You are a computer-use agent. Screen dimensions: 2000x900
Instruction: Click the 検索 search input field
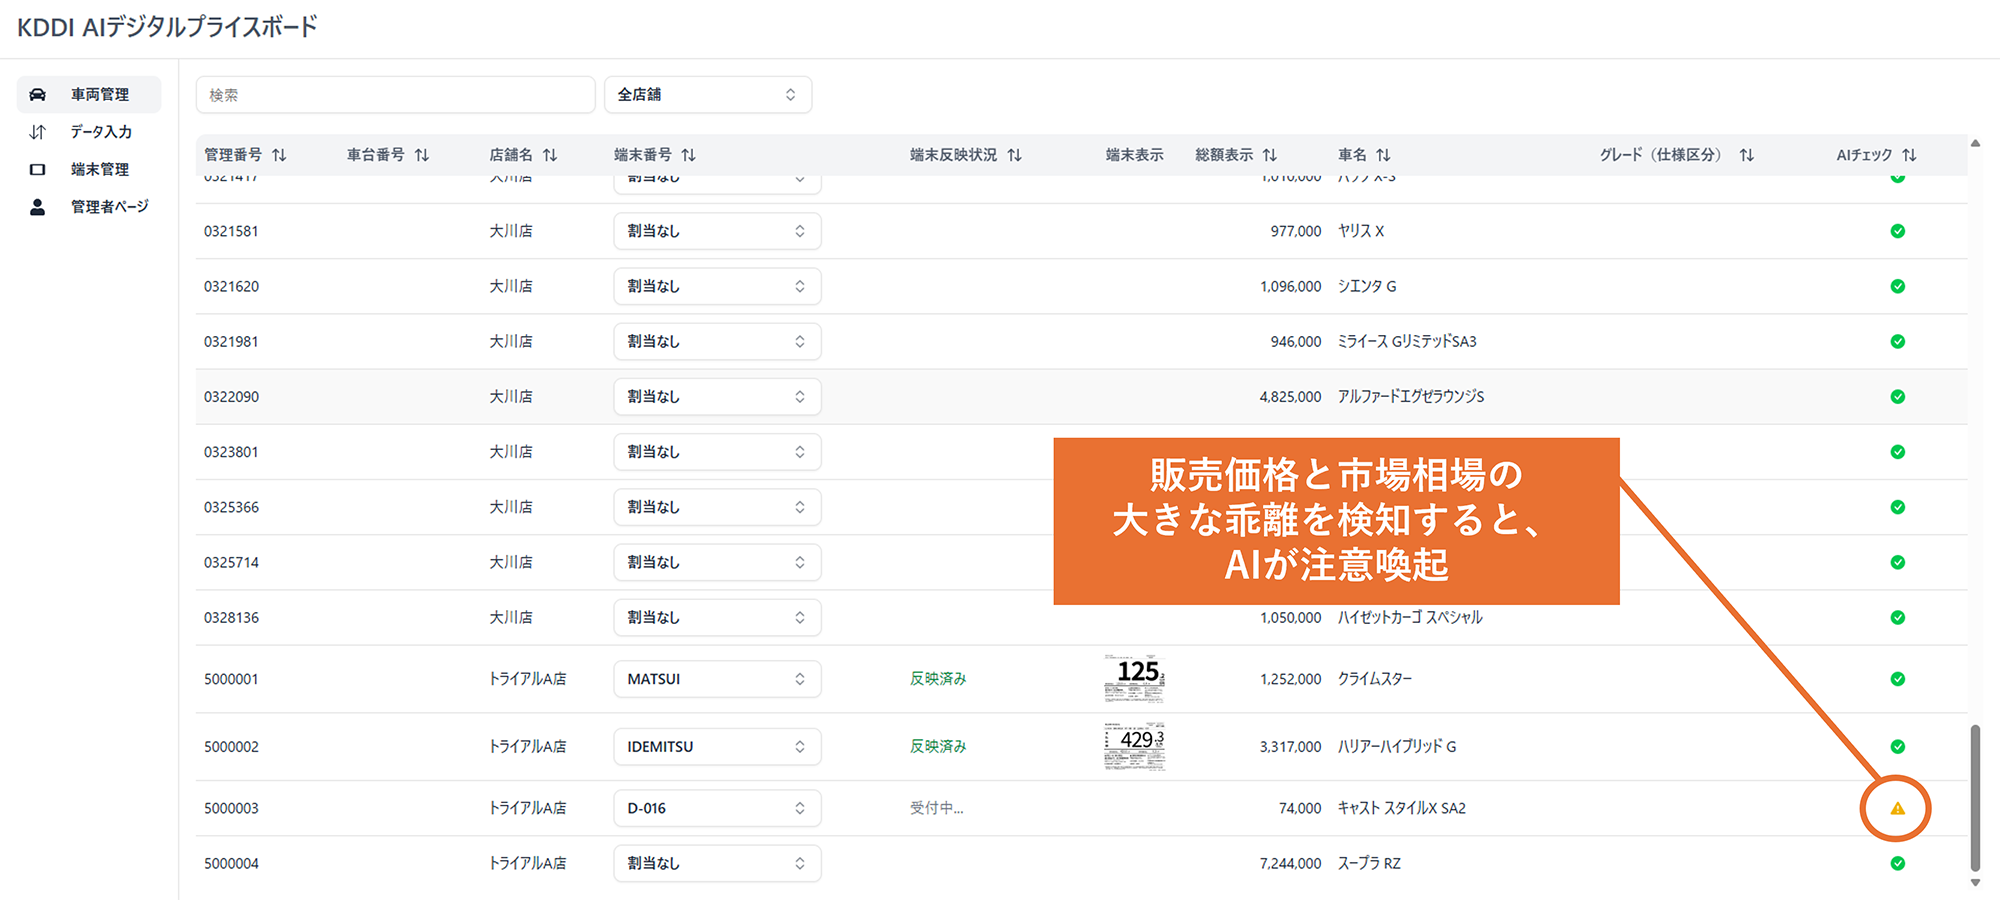395,95
